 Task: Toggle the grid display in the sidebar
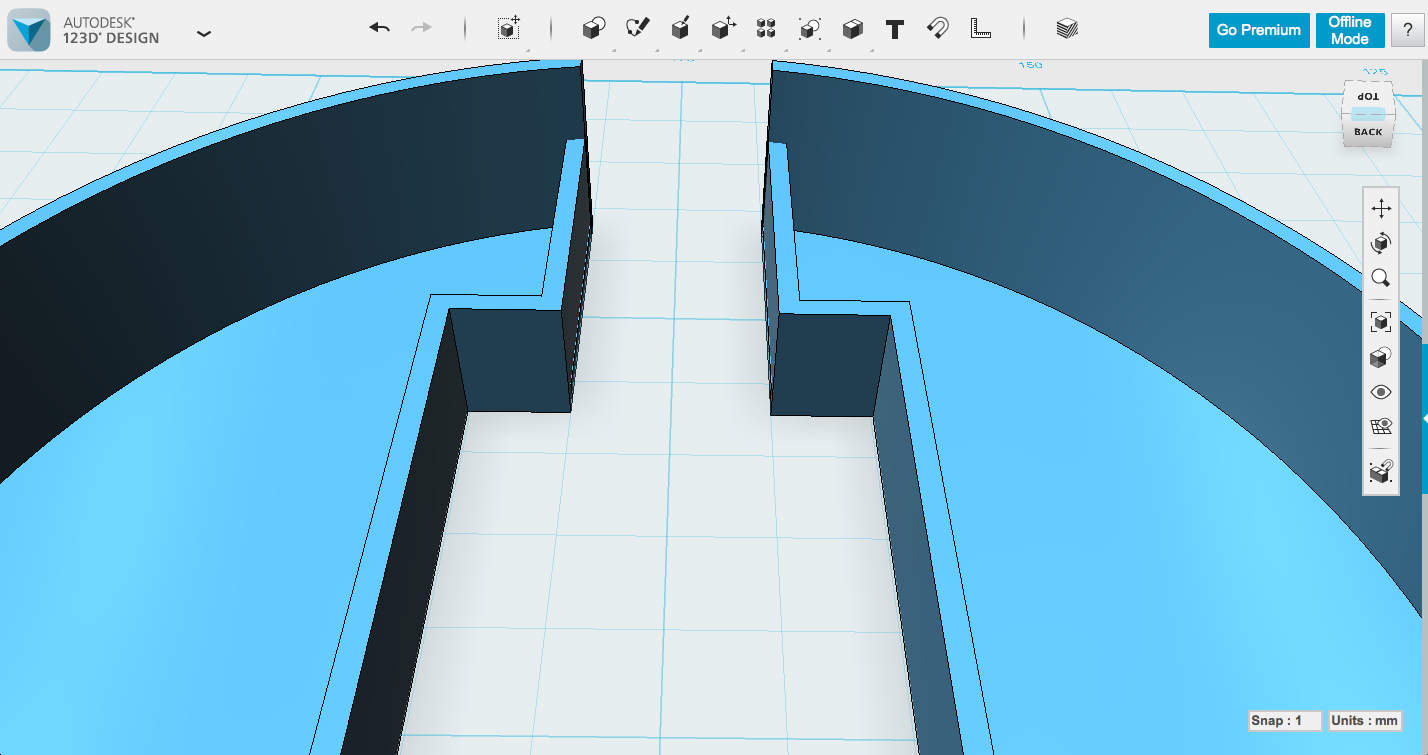pyautogui.click(x=1381, y=426)
